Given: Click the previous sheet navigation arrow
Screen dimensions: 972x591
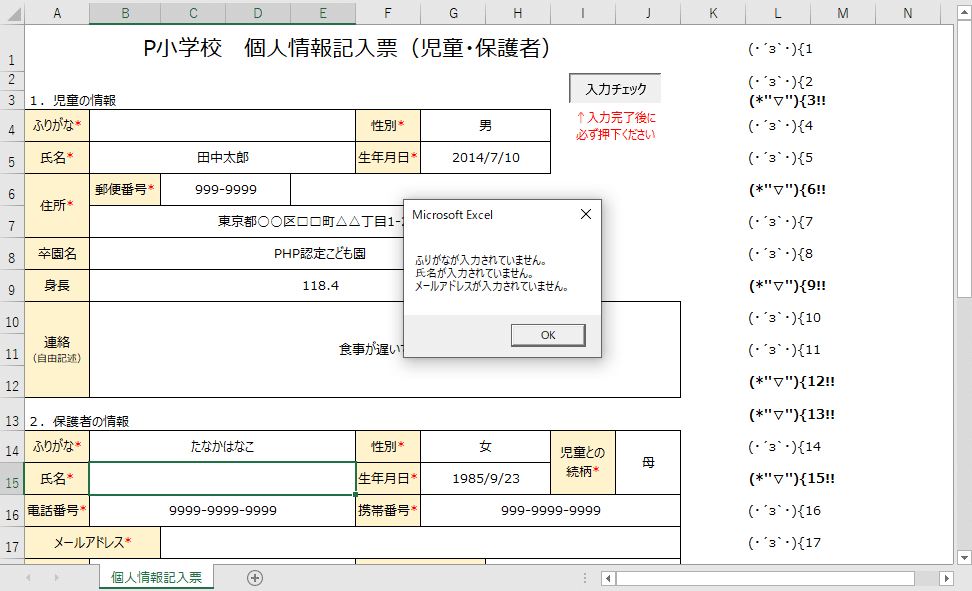Looking at the screenshot, I should tap(29, 577).
